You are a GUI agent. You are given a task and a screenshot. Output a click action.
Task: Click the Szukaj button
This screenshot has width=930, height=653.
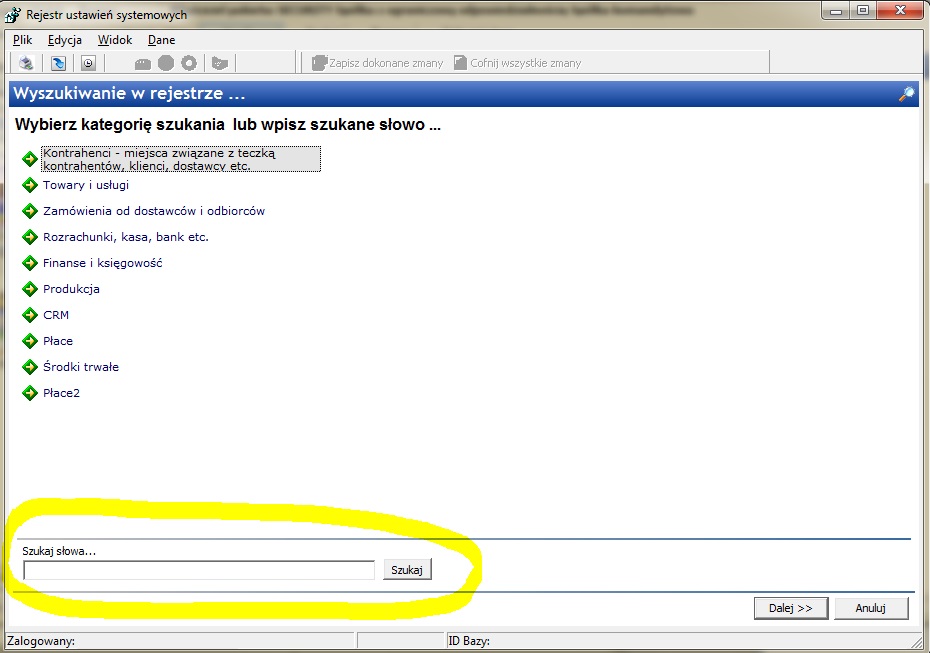(x=407, y=570)
